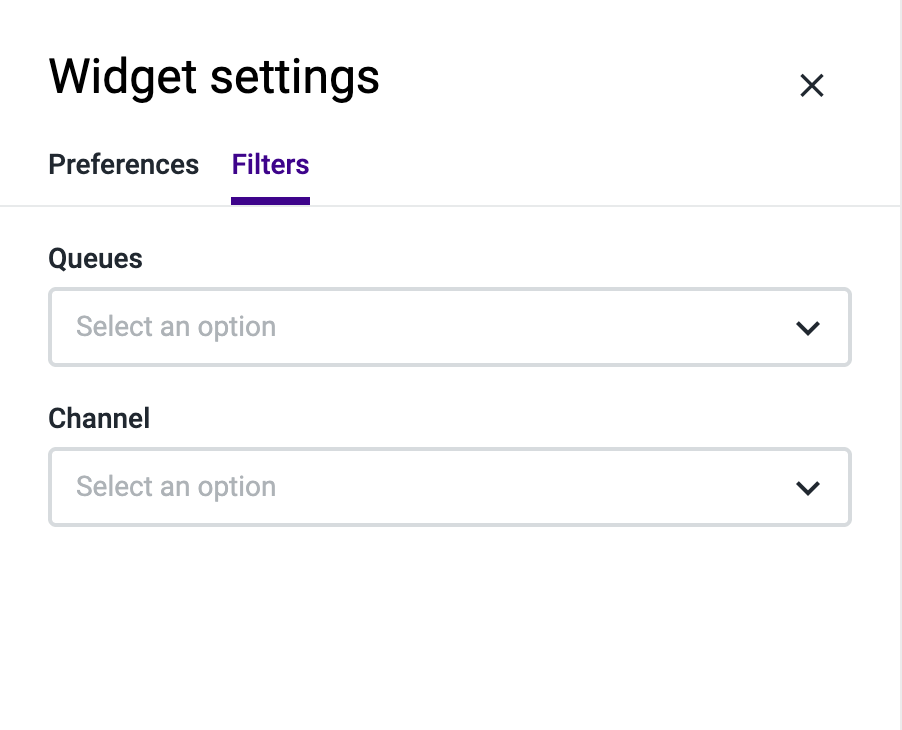Click the Queues label
The width and height of the screenshot is (902, 730).
coord(95,258)
